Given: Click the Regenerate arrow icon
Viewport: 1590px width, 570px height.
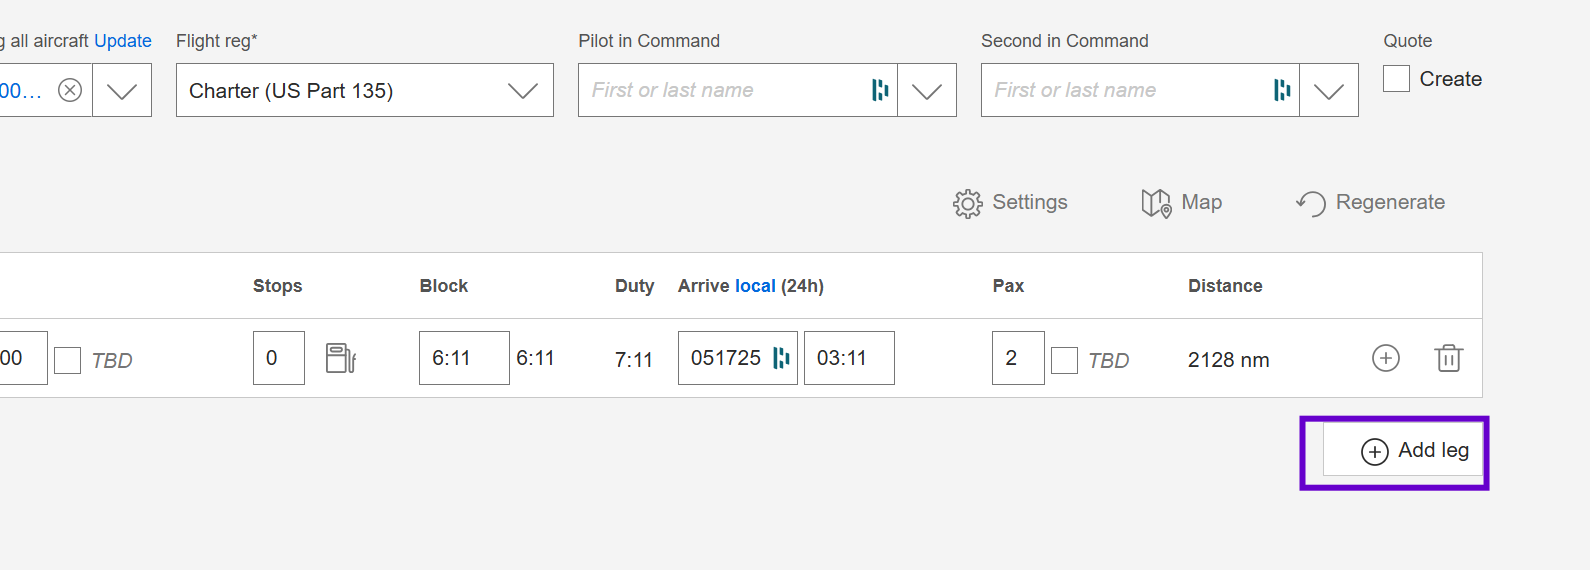Looking at the screenshot, I should [x=1310, y=203].
